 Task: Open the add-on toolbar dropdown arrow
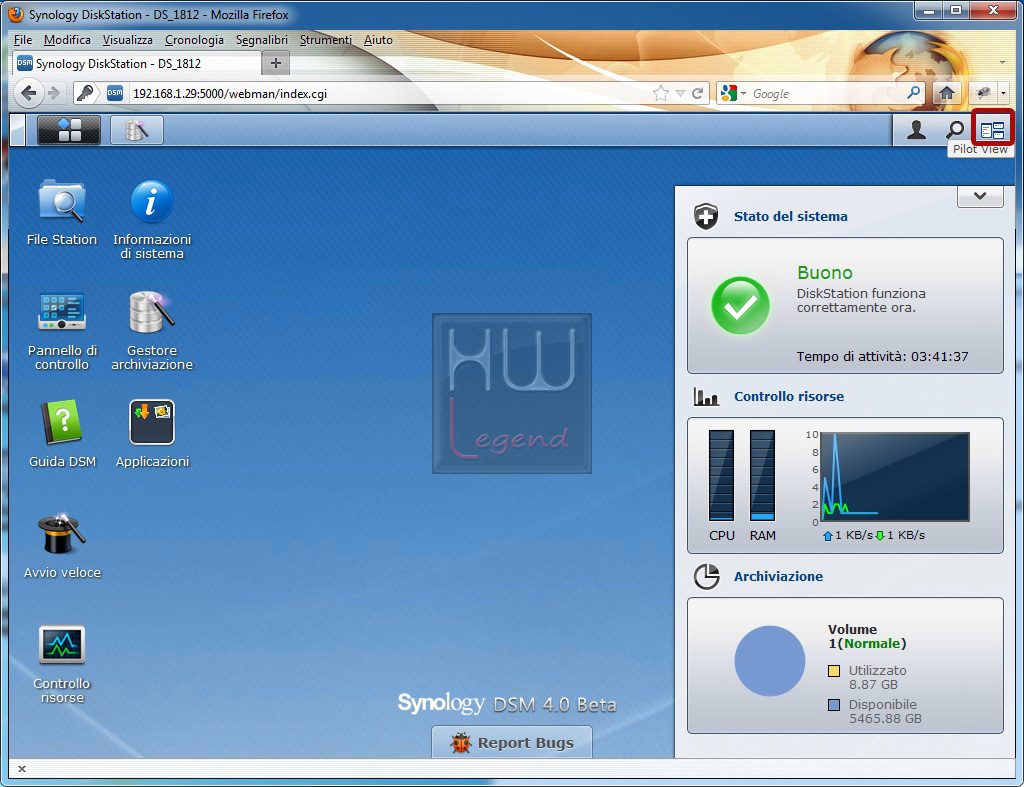pyautogui.click(x=1004, y=93)
